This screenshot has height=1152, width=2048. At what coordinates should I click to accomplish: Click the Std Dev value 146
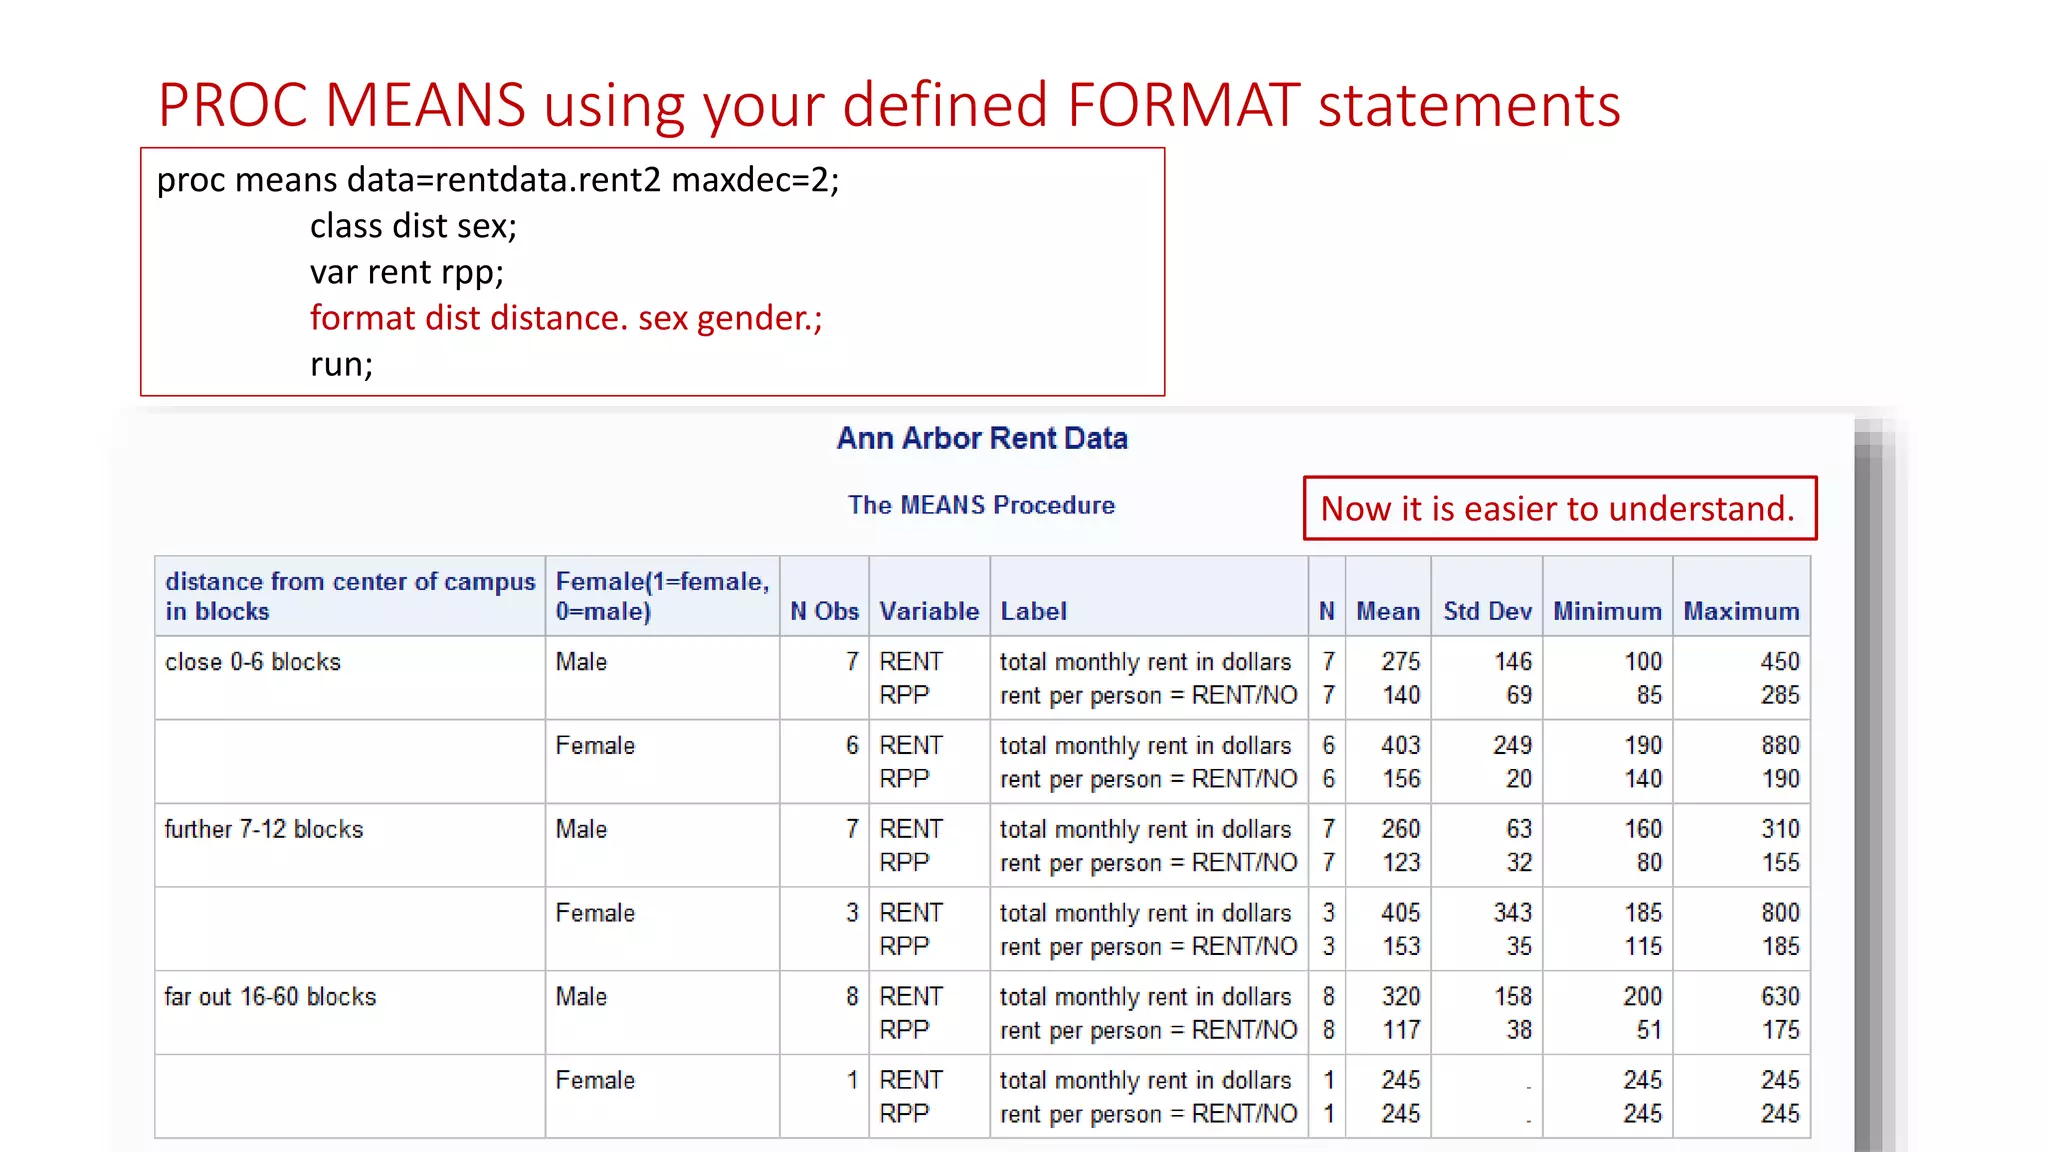(x=1512, y=662)
